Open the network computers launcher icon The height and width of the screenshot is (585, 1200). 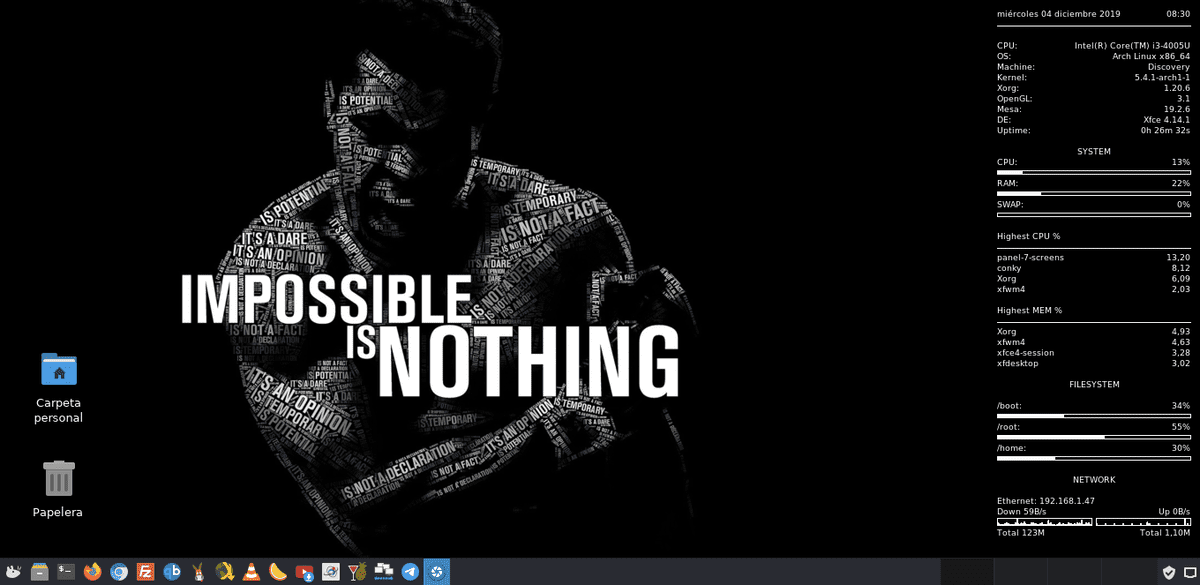tap(384, 572)
